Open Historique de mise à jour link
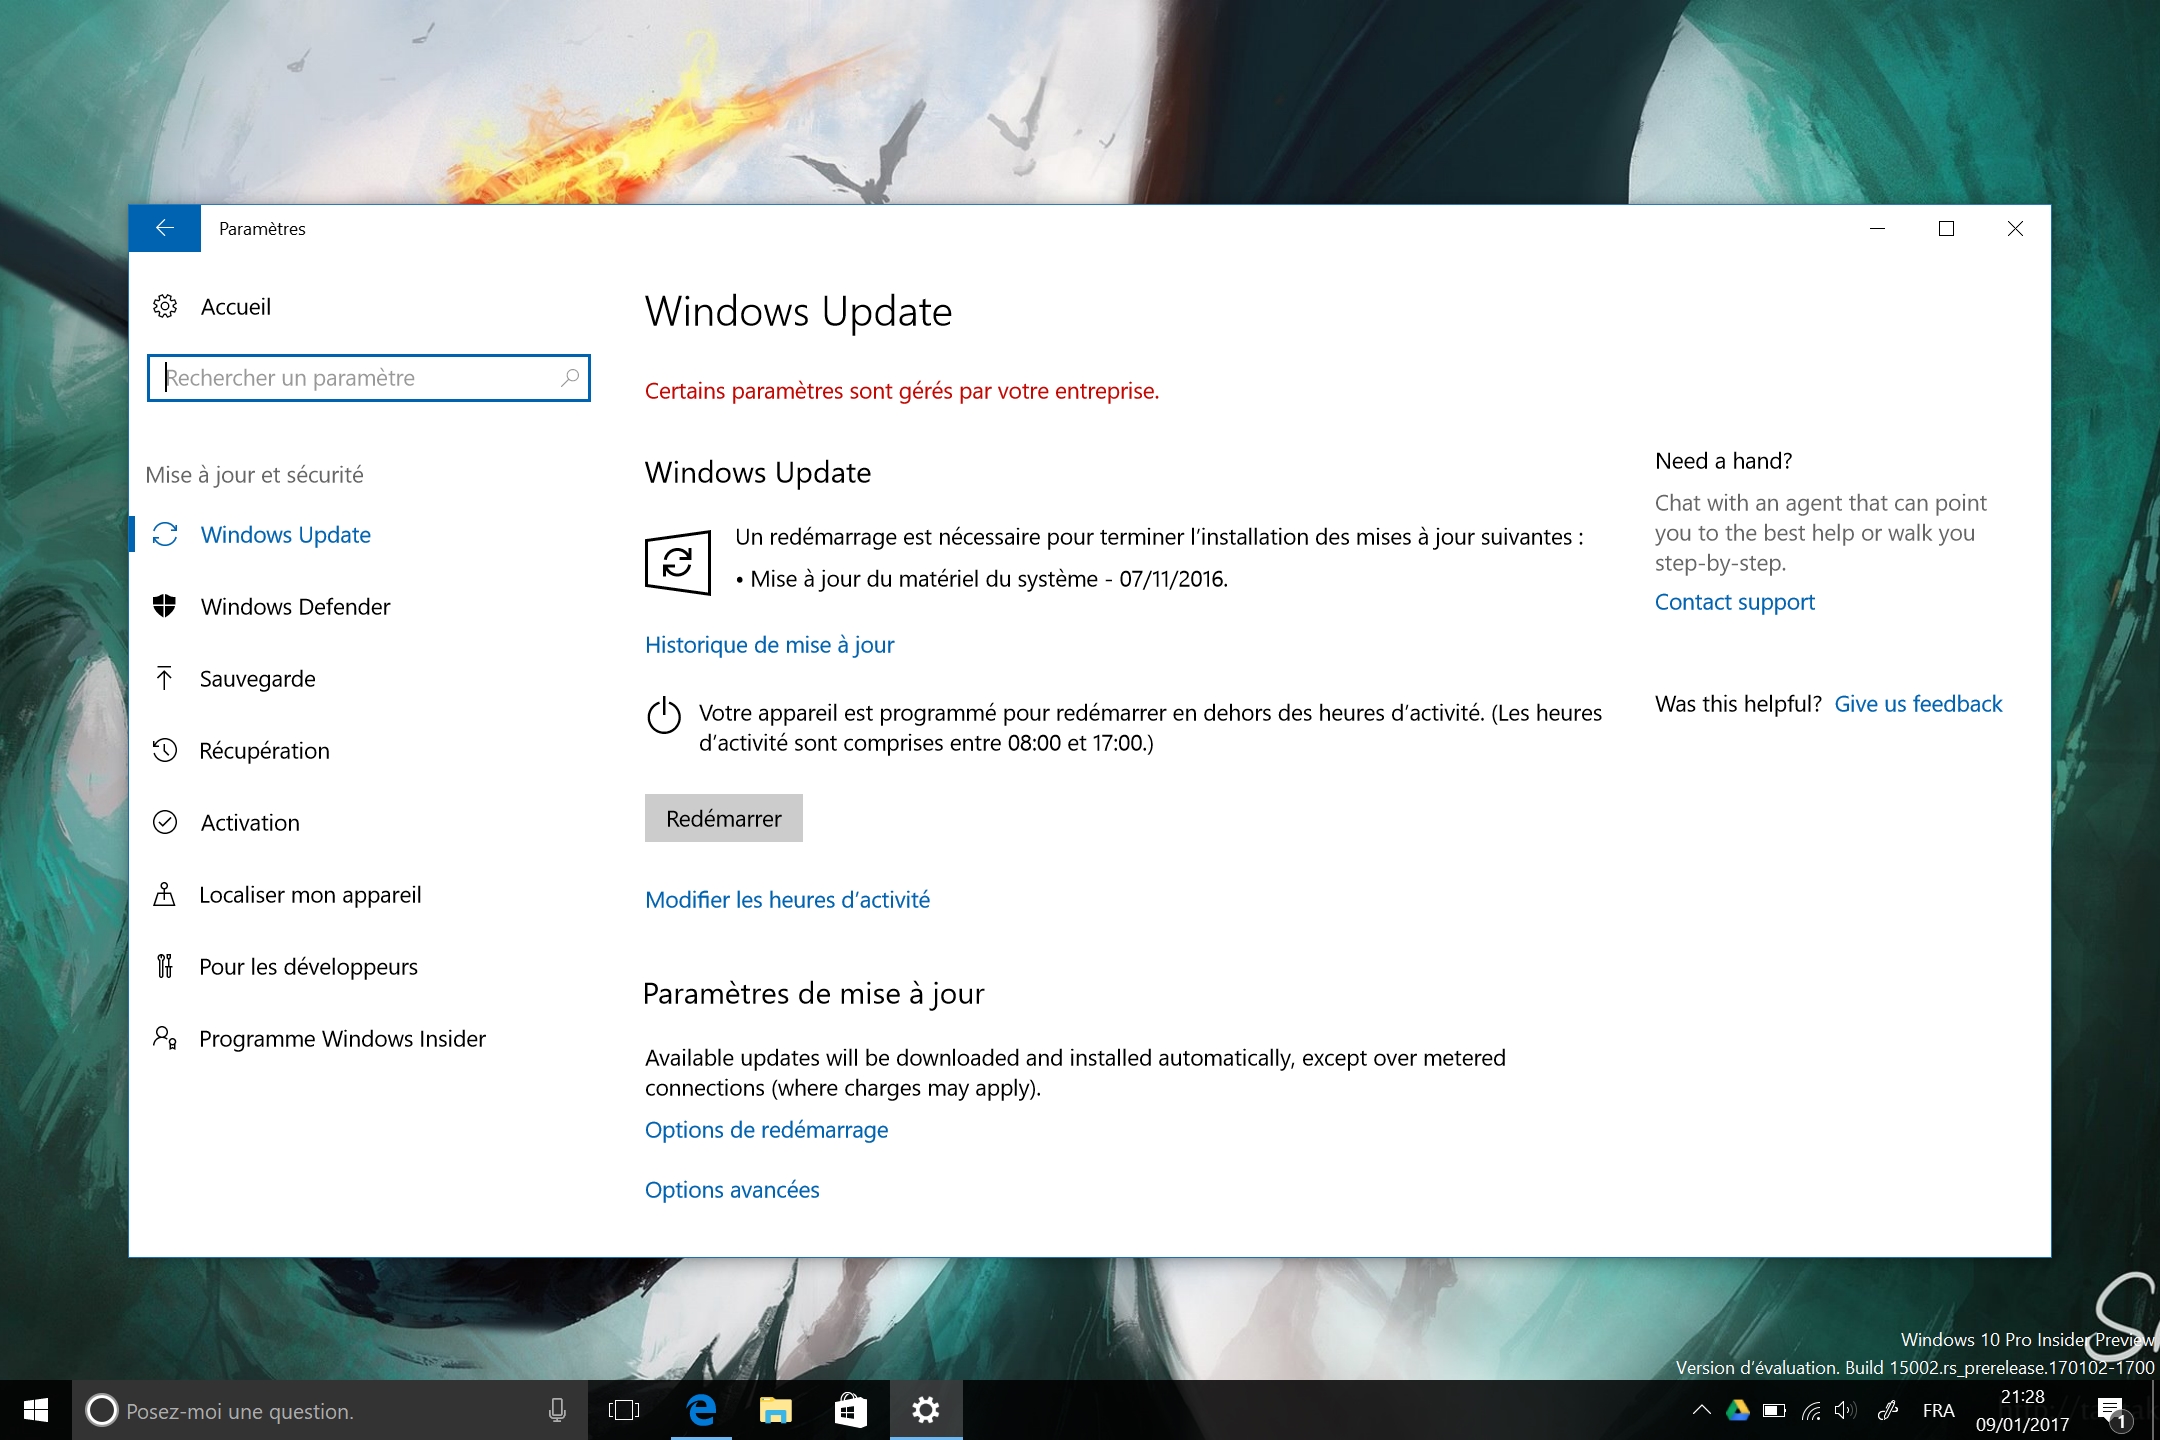Screen dimensions: 2160x1440 click(x=769, y=645)
